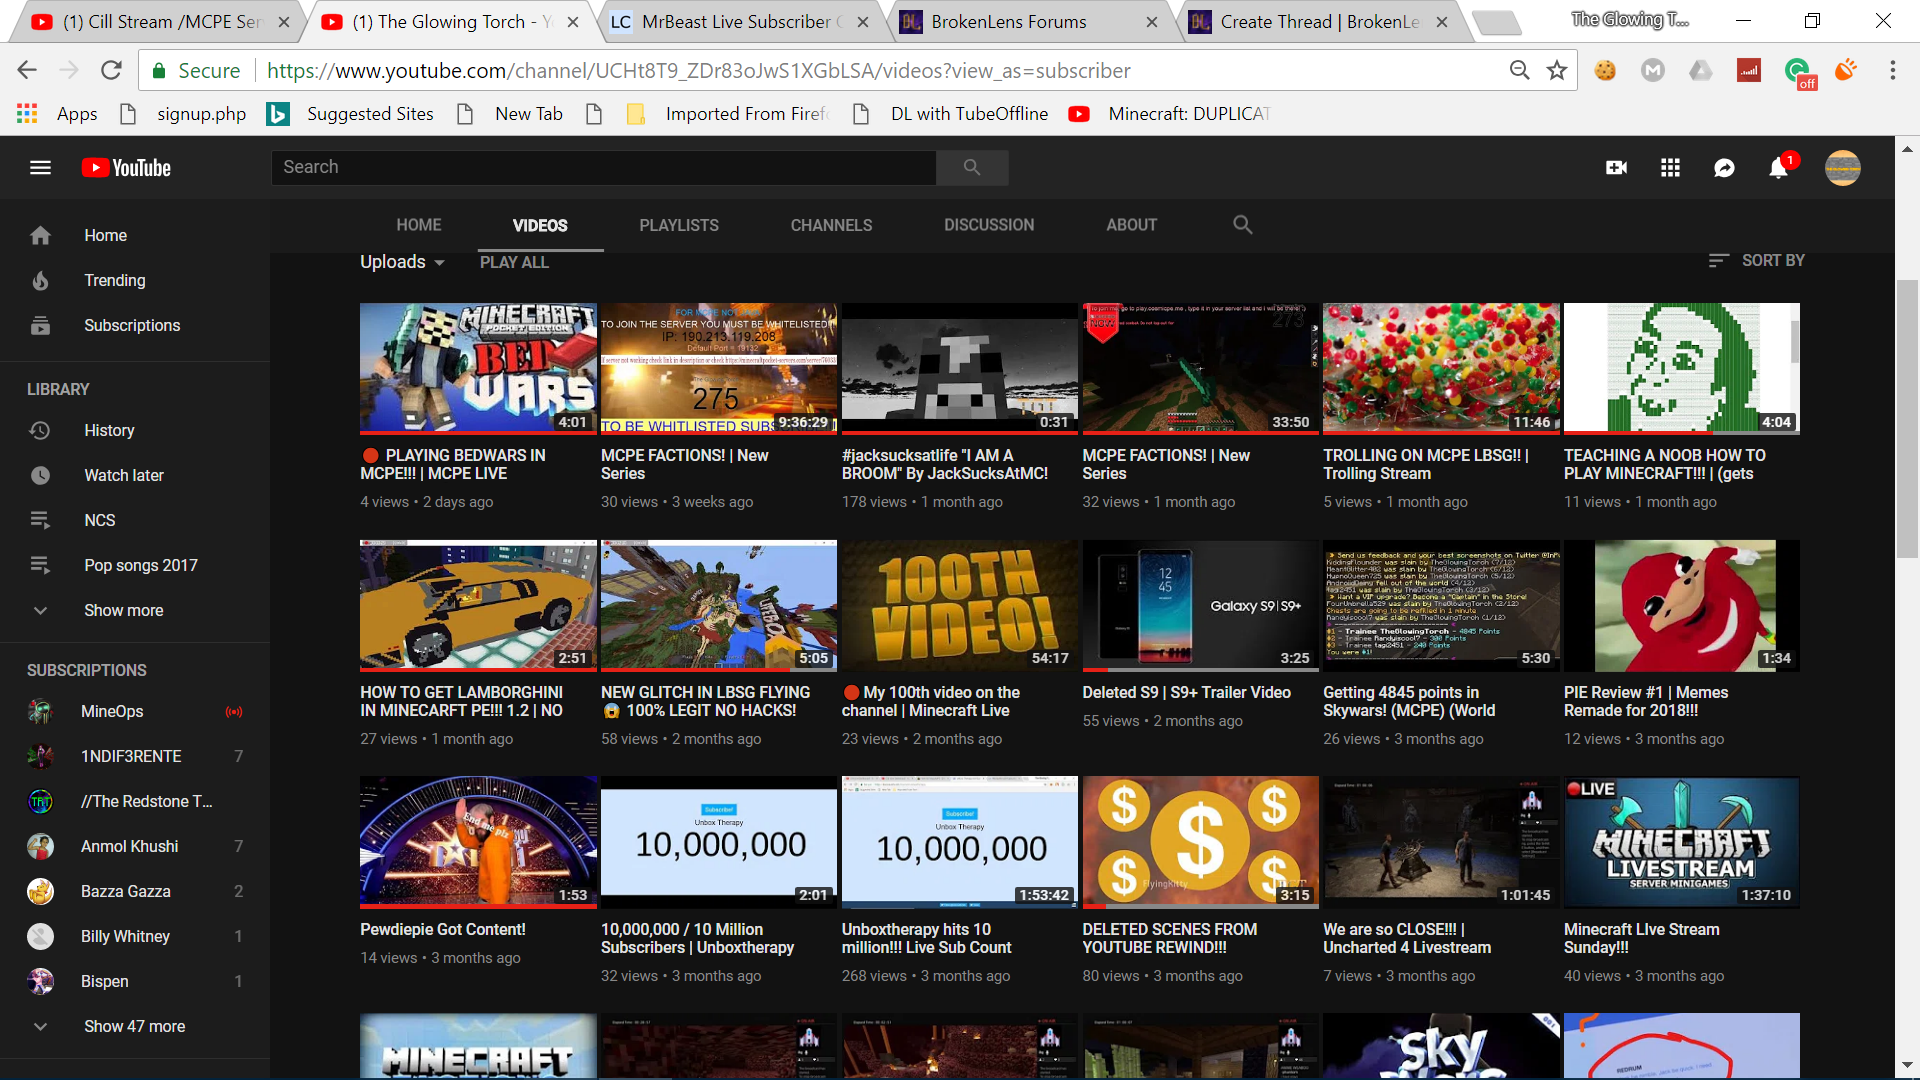The width and height of the screenshot is (1920, 1080).
Task: Open the notifications bell
Action: pyautogui.click(x=1779, y=167)
